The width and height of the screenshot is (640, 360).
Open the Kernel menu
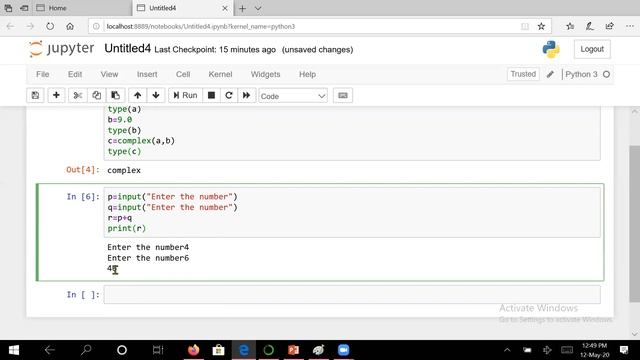[220, 74]
